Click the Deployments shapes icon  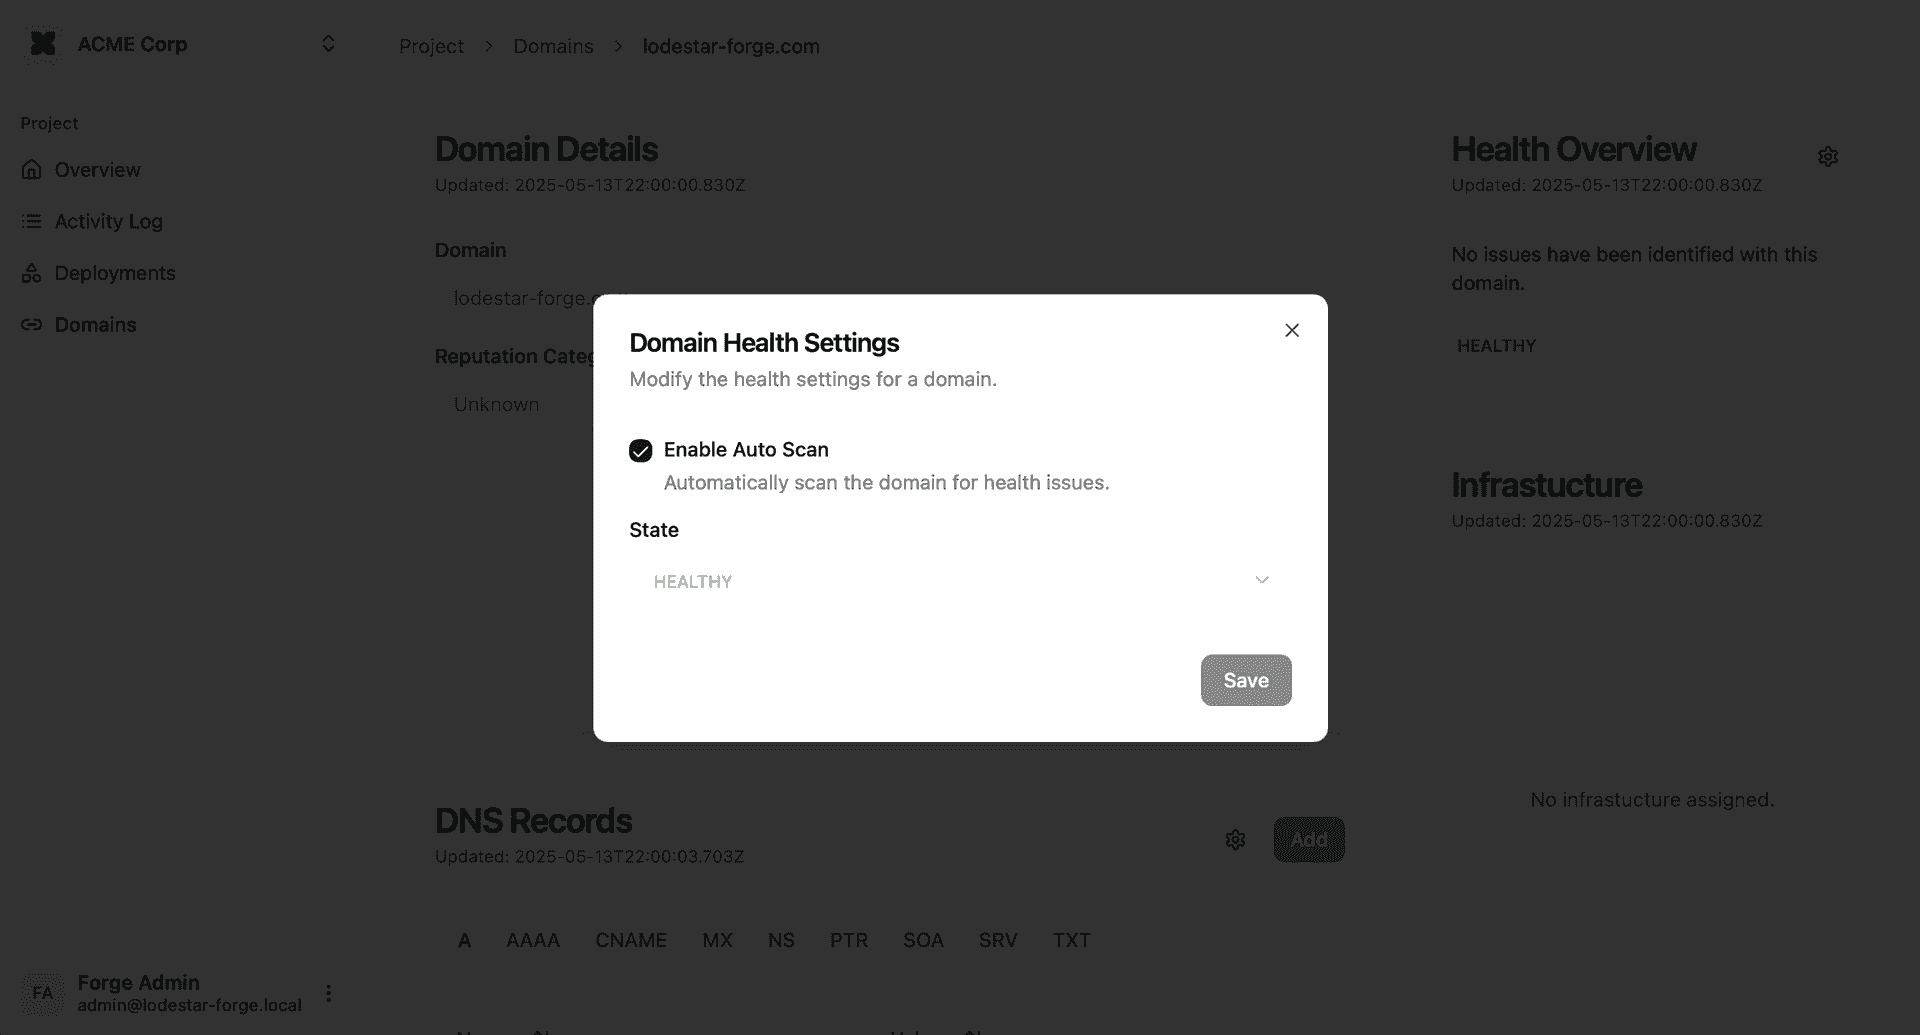(x=32, y=273)
